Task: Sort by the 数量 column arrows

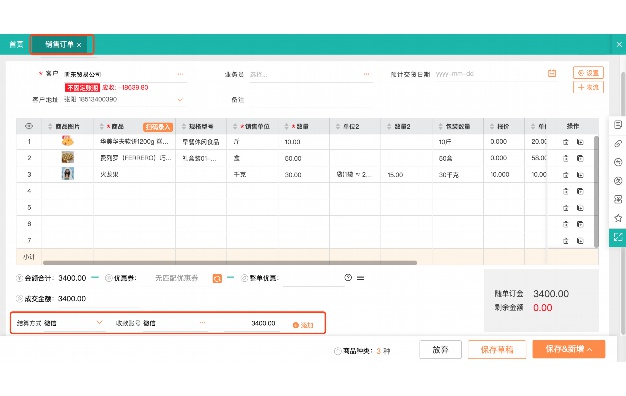Action: pos(286,127)
